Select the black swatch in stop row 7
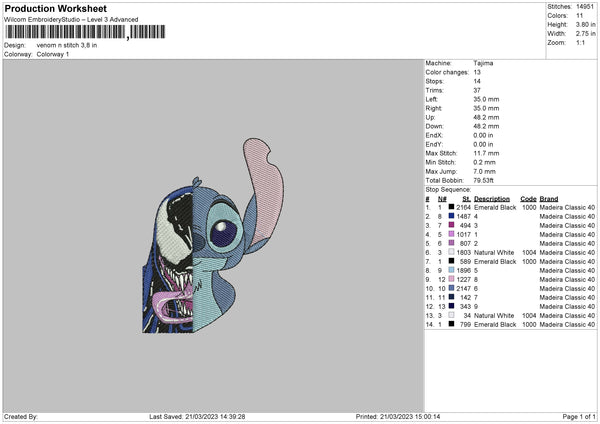 [452, 261]
